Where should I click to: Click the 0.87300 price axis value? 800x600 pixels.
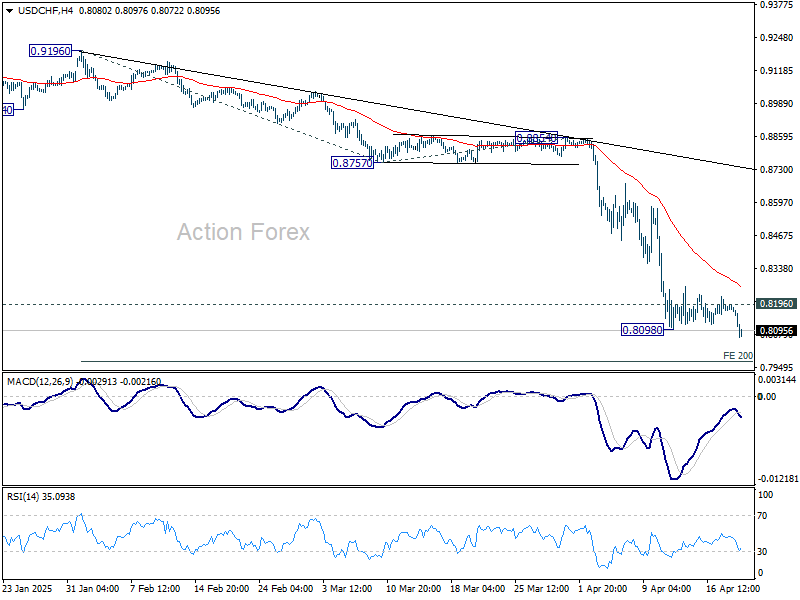coord(777,169)
